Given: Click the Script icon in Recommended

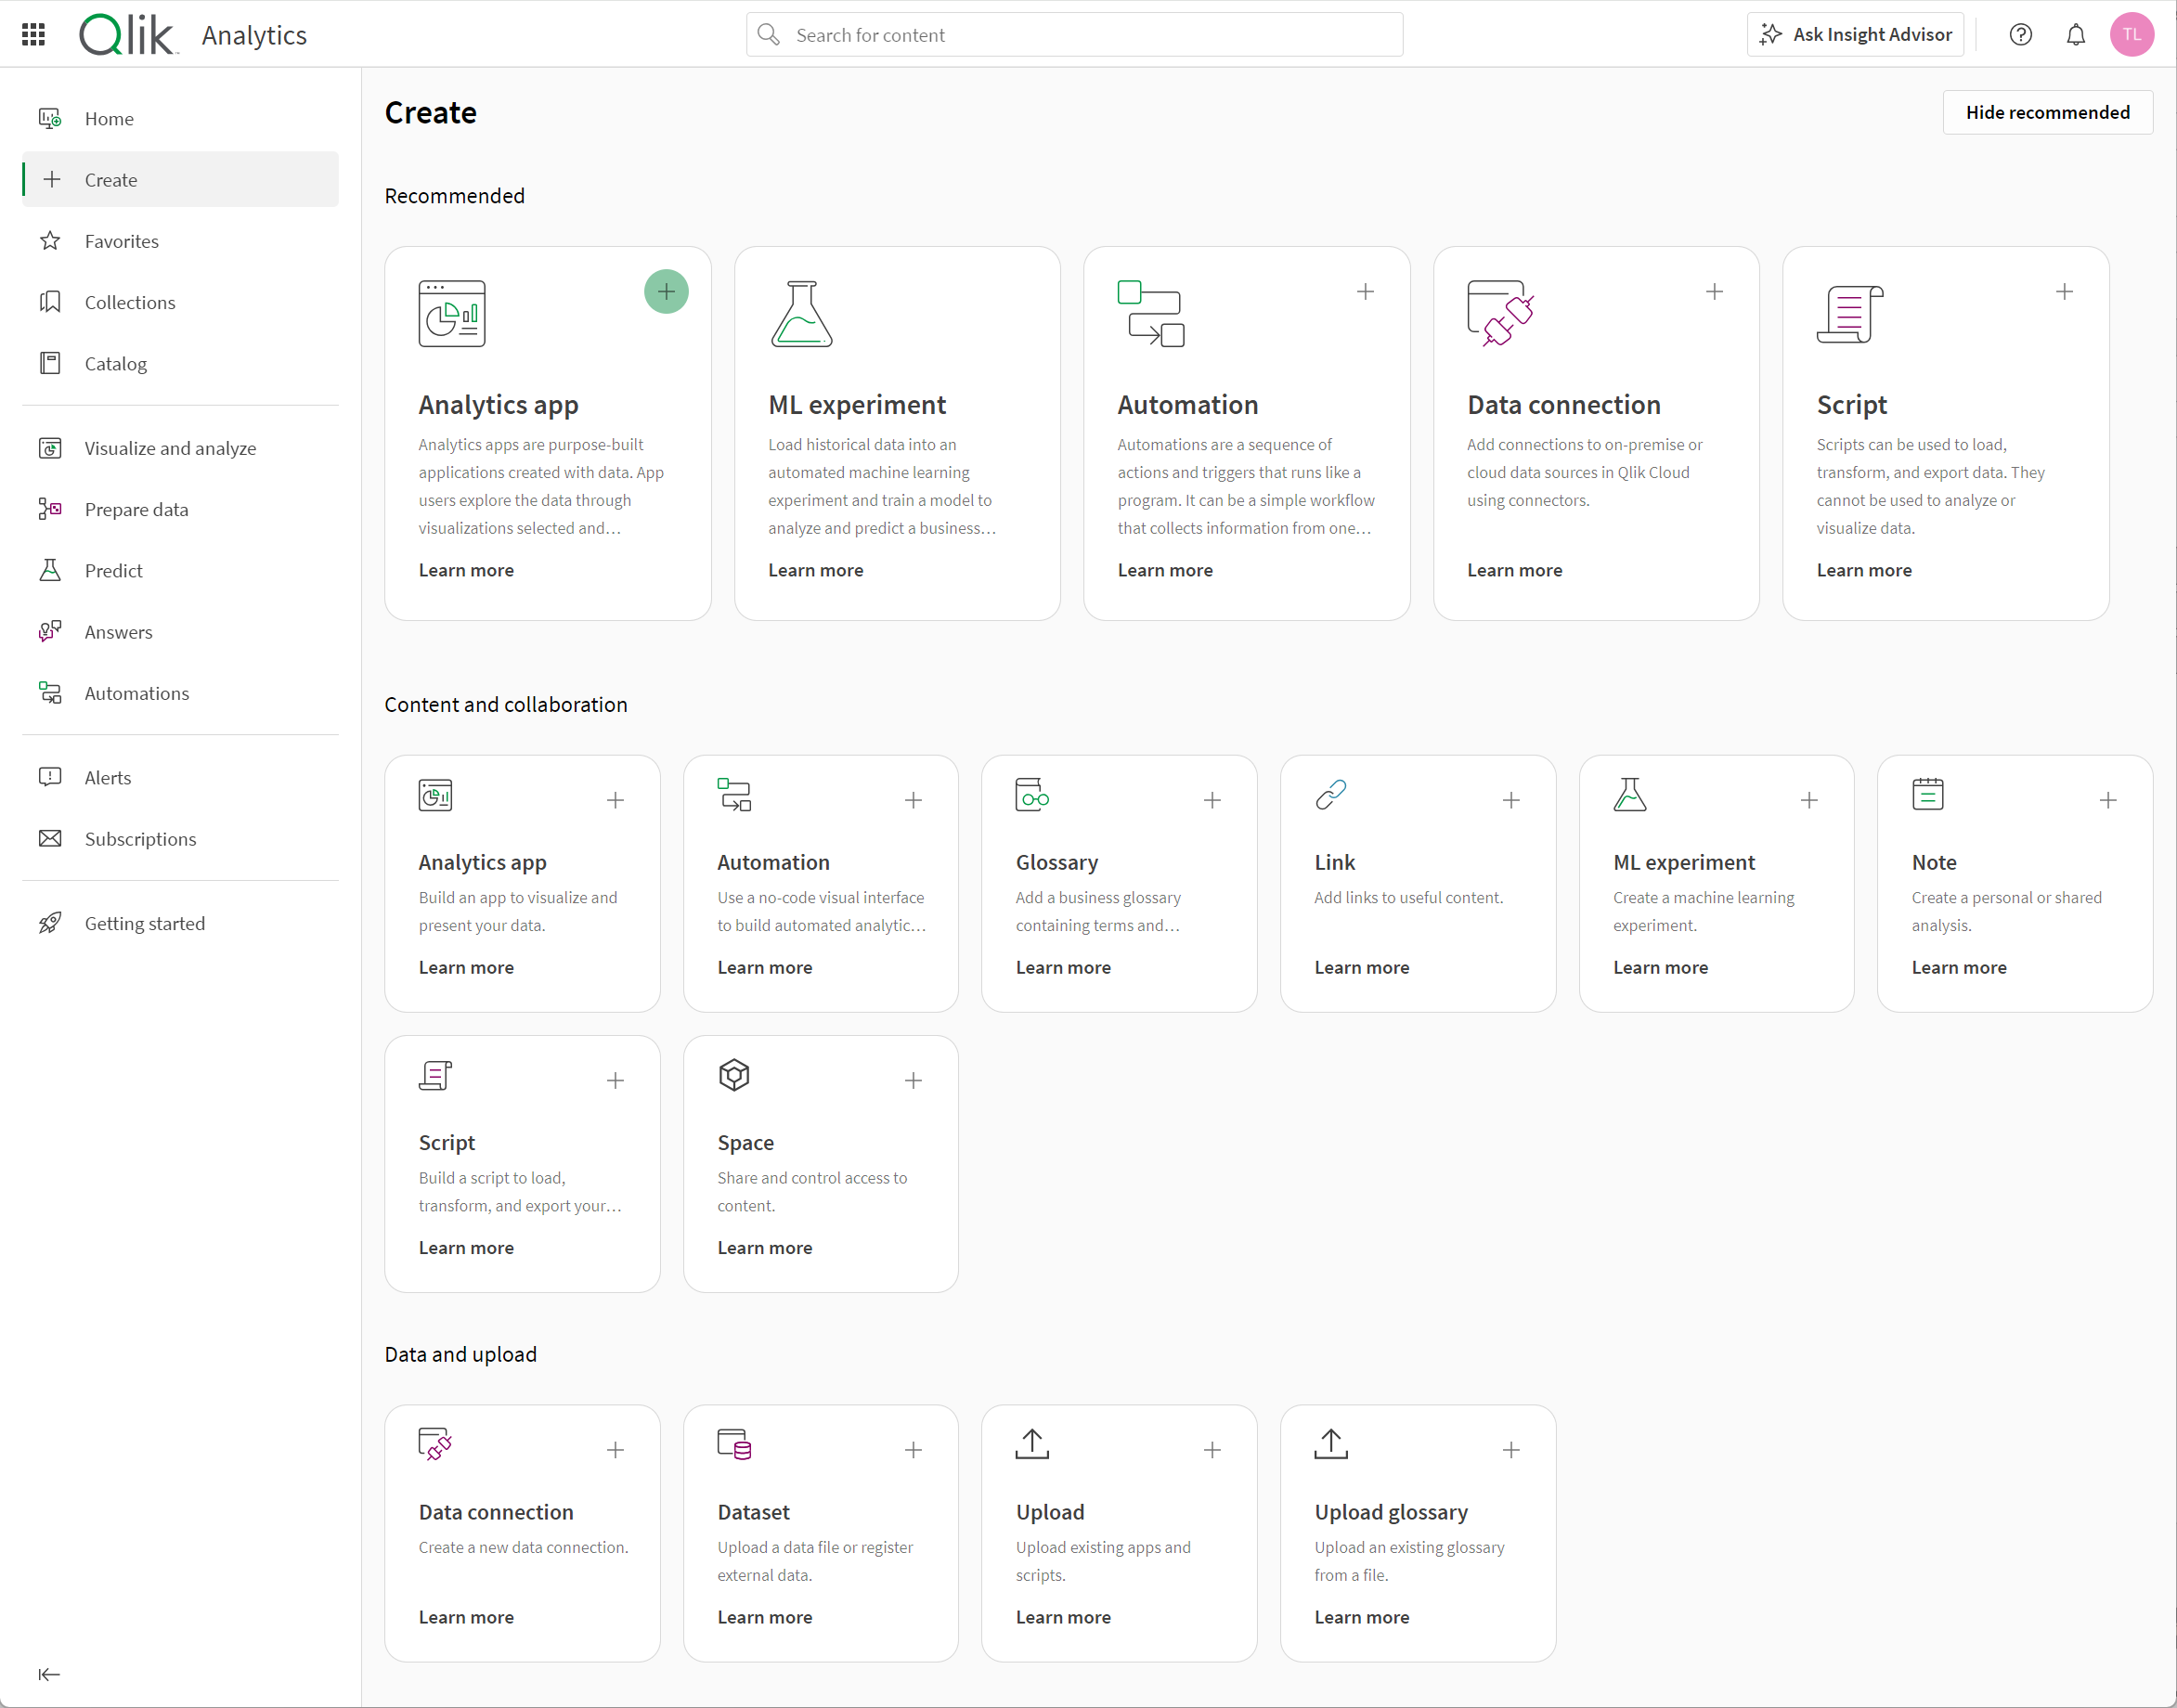Looking at the screenshot, I should [x=1852, y=315].
